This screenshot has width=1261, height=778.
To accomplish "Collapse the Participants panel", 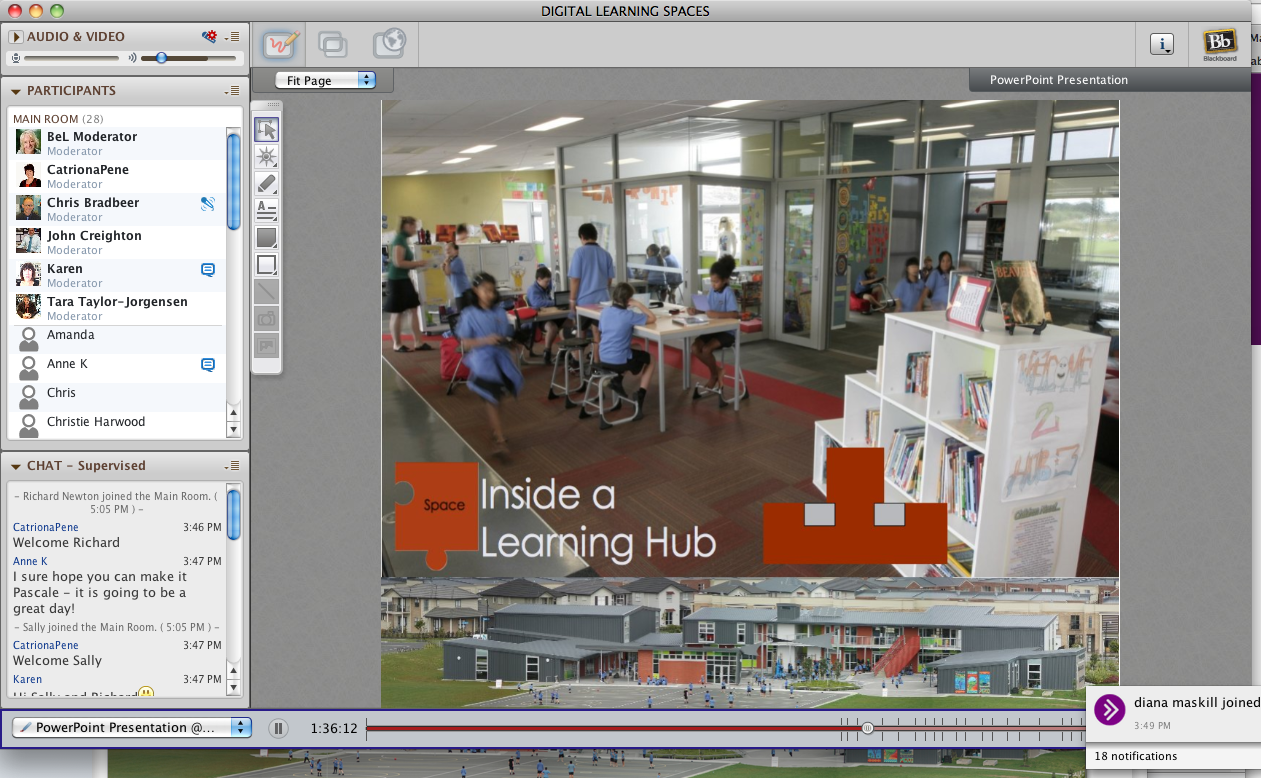I will [x=14, y=90].
